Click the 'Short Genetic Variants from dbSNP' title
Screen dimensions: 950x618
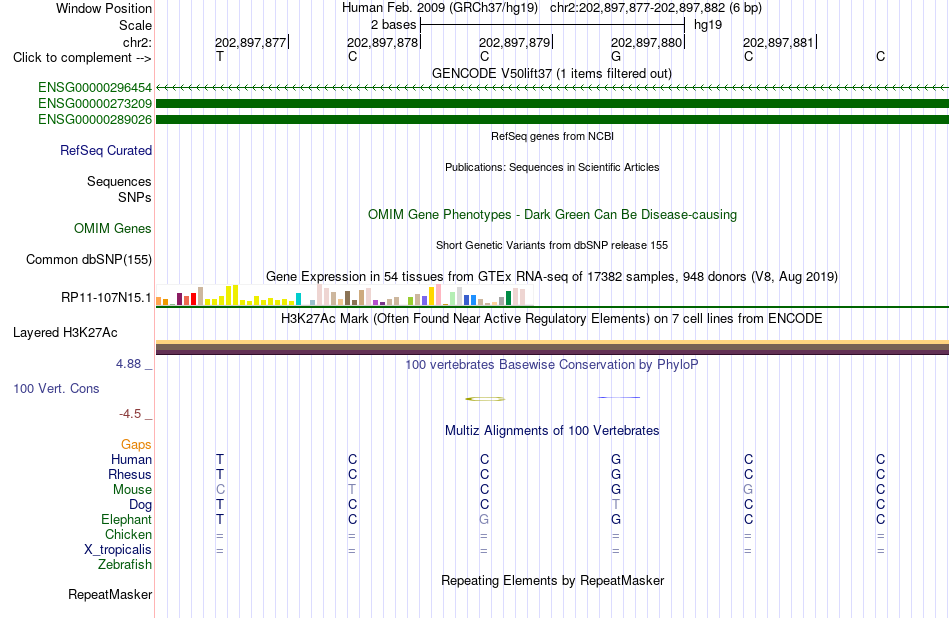552,245
